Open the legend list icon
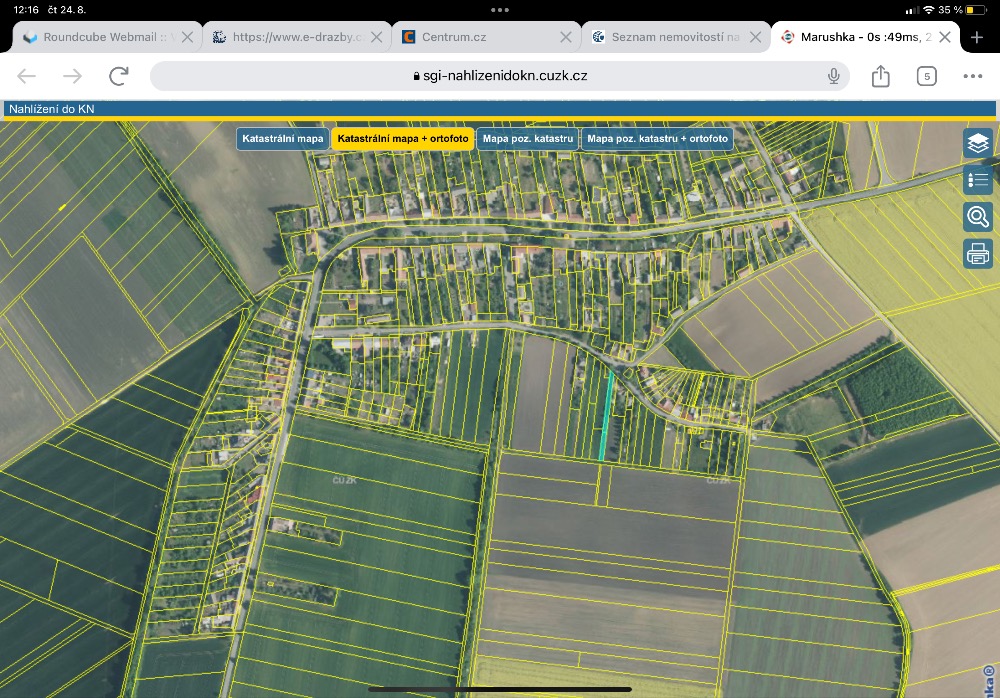 click(x=978, y=180)
